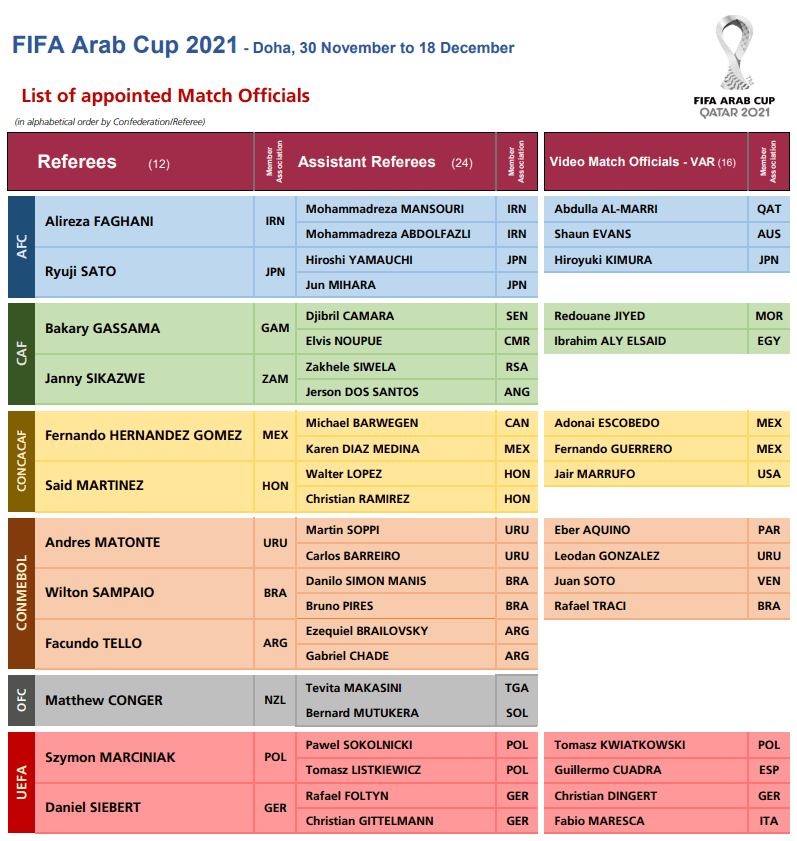This screenshot has height=841, width=797.
Task: Select assistant referee Tevita MAKASINI
Action: click(x=353, y=688)
